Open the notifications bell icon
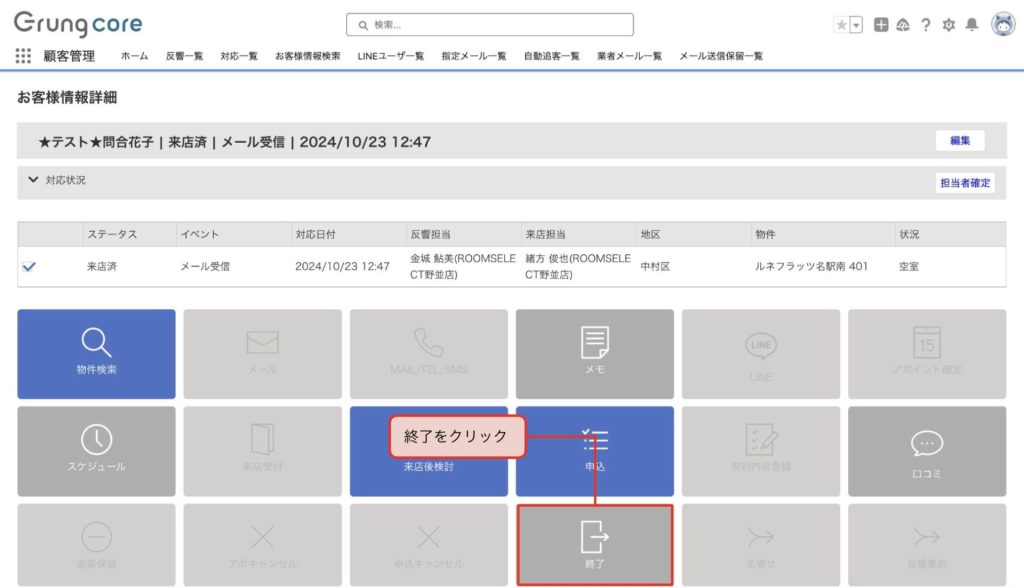 971,25
